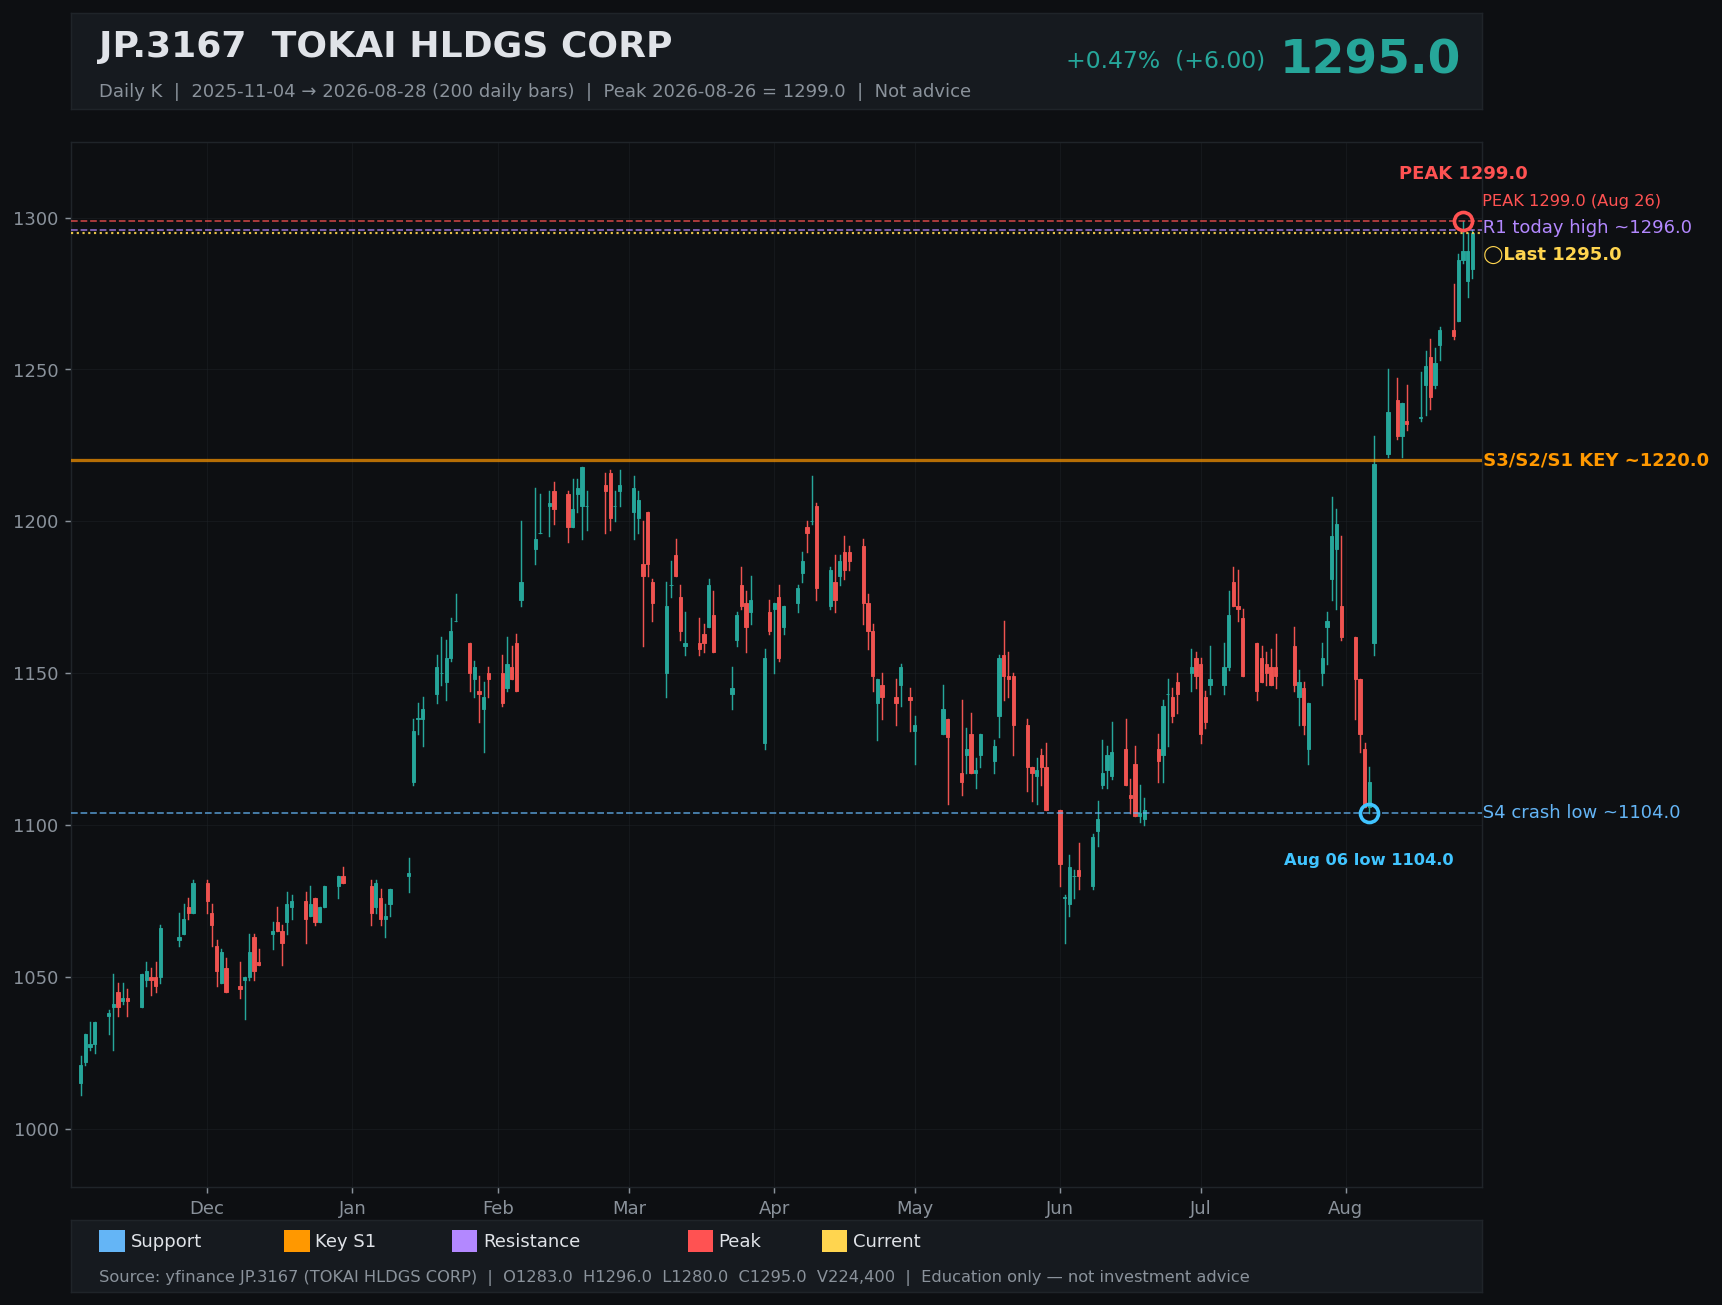Screen dimensions: 1722x1305
Task: Click the Dec x-axis month label
Action: (207, 1208)
